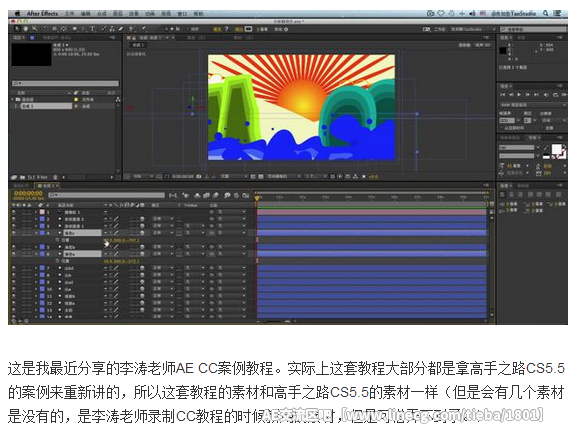Enable frame blending for timeline

(206, 195)
